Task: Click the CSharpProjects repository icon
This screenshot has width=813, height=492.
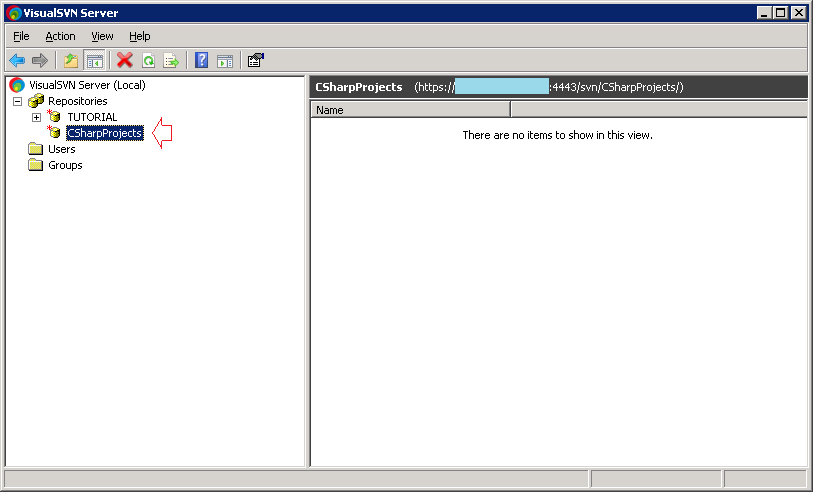Action: (x=54, y=133)
